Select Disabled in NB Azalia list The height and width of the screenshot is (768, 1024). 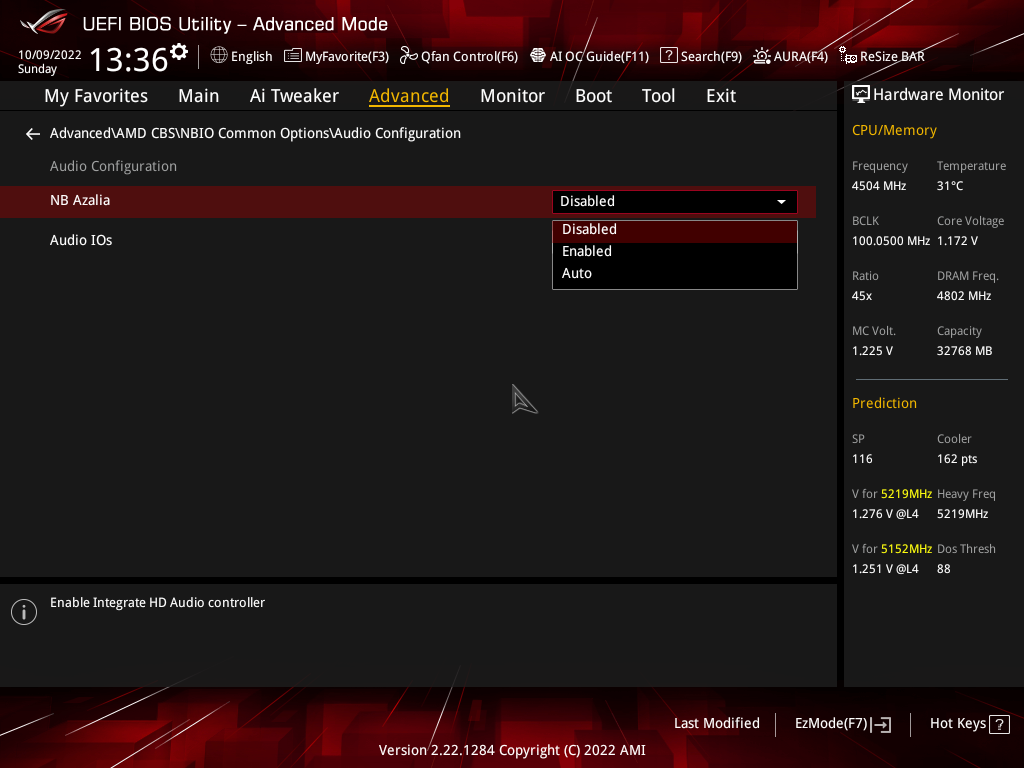pyautogui.click(x=589, y=230)
